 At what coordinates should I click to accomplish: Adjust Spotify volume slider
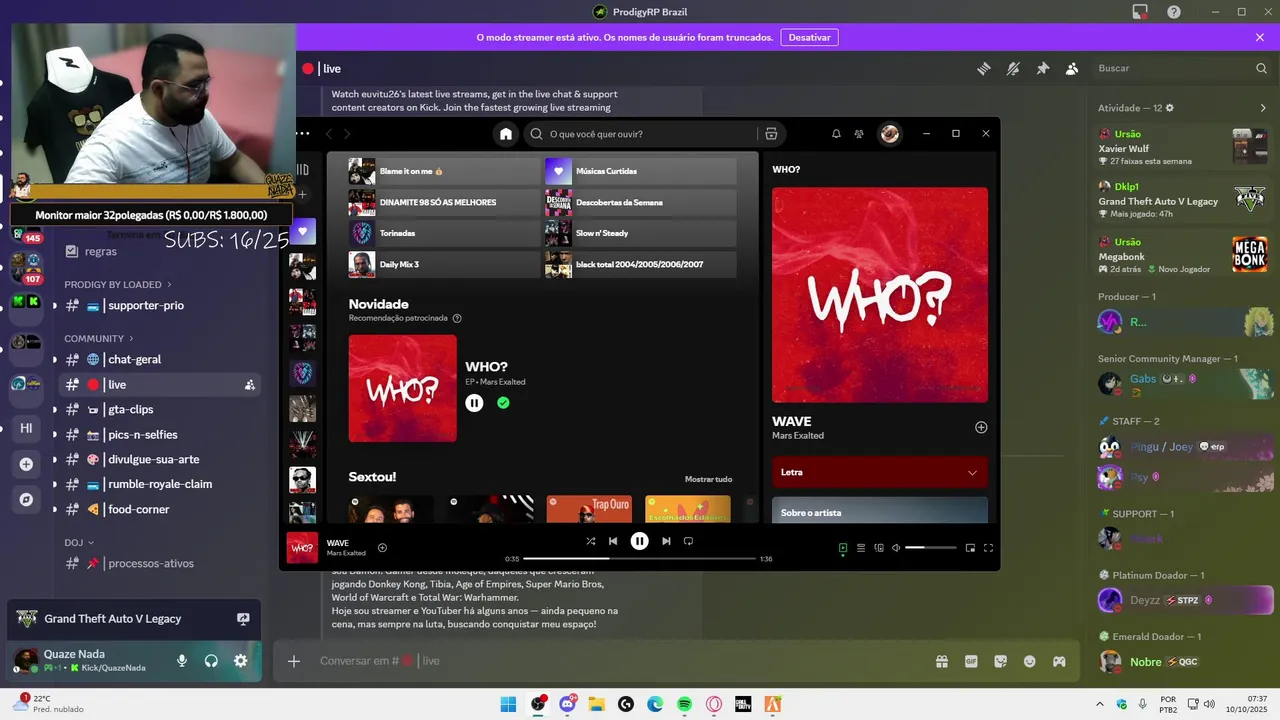pos(929,548)
